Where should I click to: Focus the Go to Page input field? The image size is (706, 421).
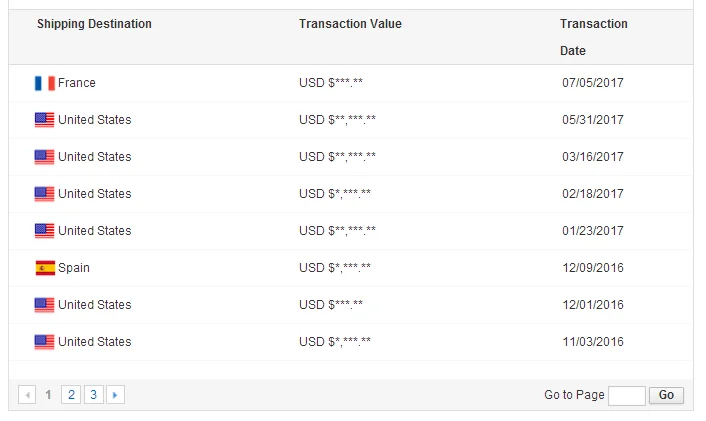click(626, 395)
